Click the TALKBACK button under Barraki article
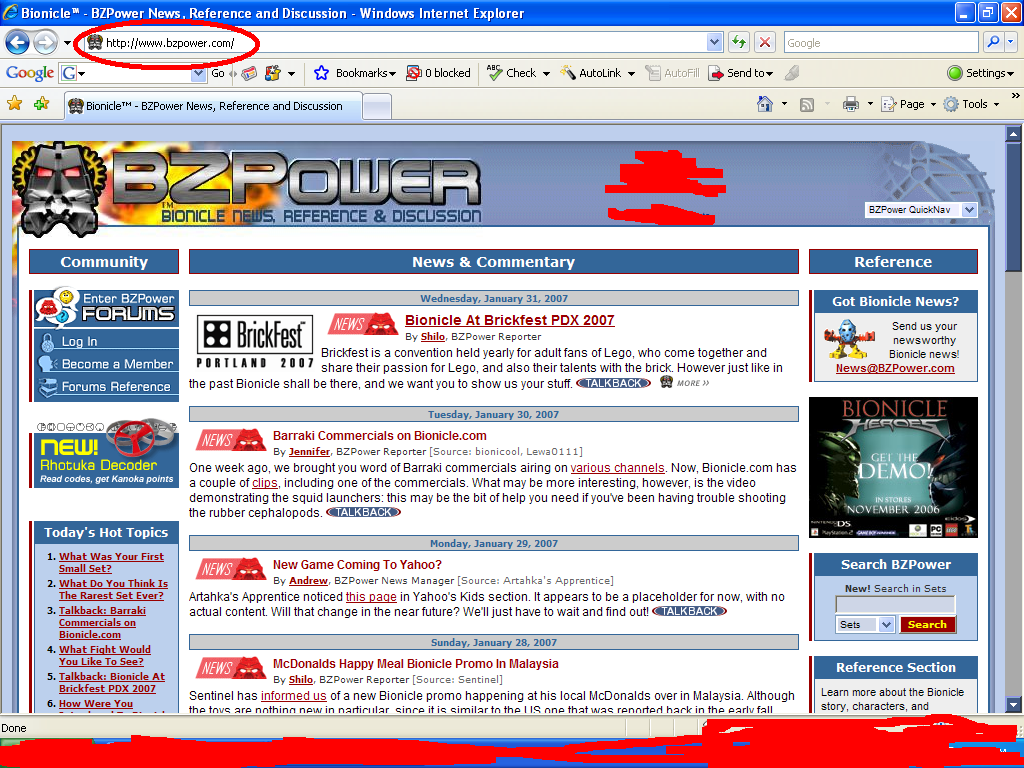The height and width of the screenshot is (768, 1024). coord(363,513)
